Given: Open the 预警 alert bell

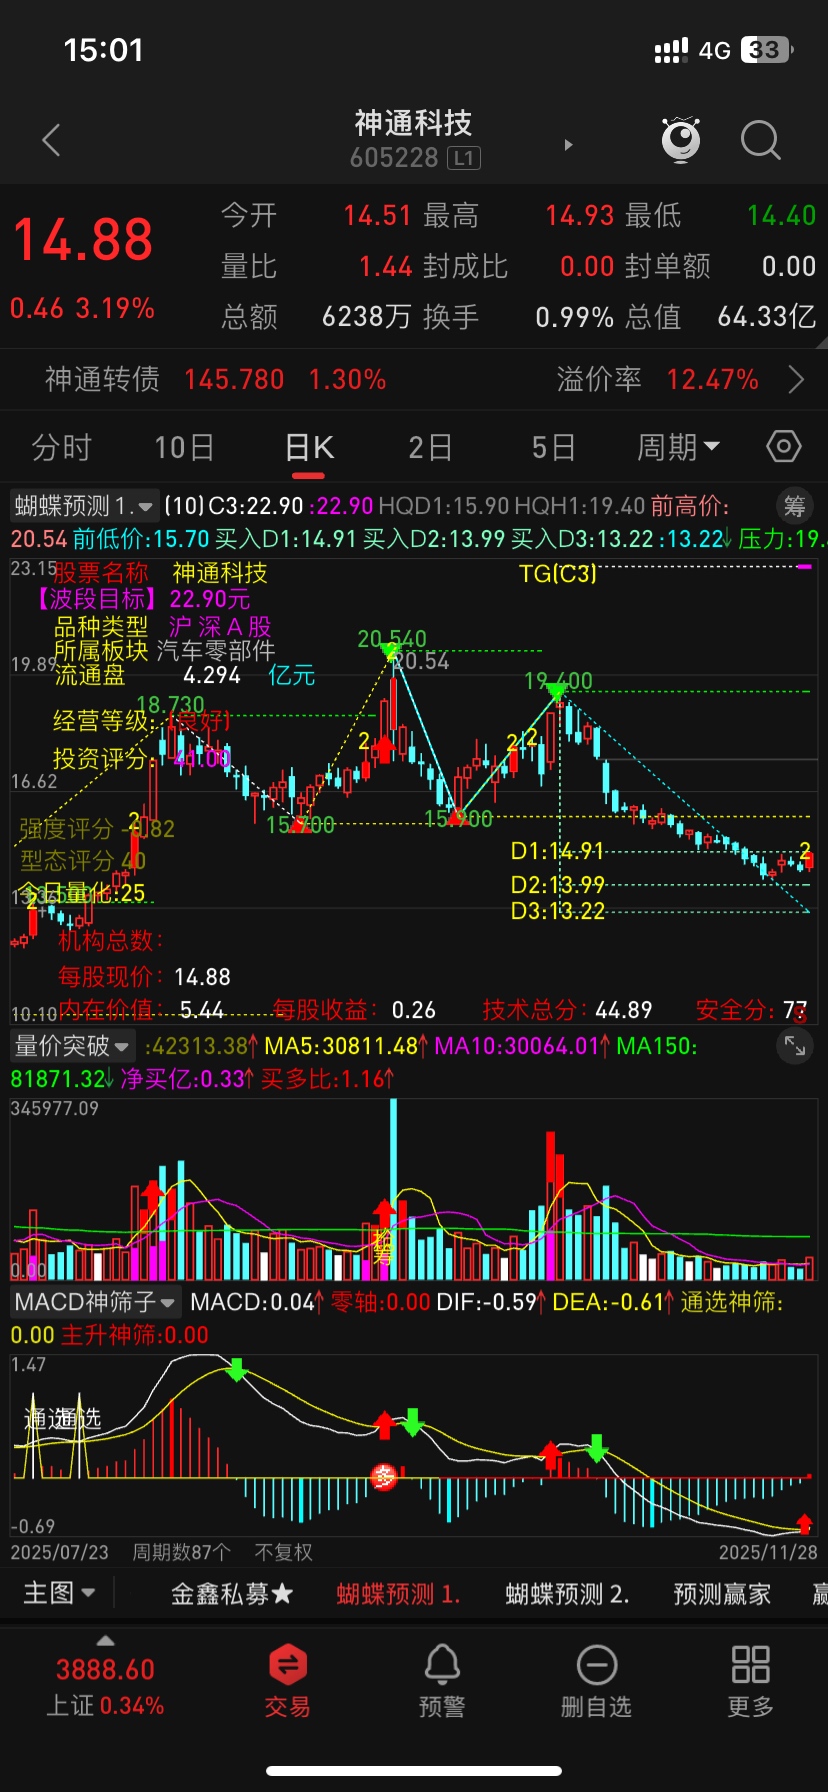Looking at the screenshot, I should point(442,1680).
